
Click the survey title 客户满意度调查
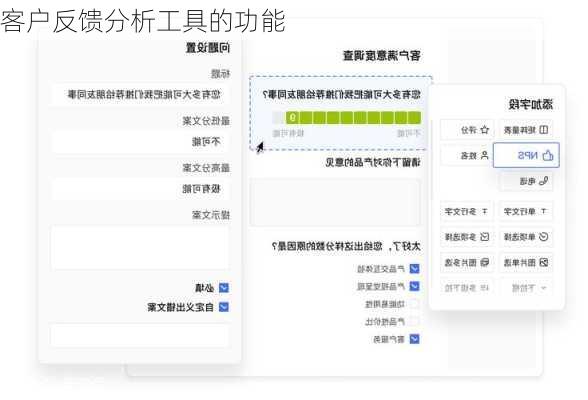point(382,56)
